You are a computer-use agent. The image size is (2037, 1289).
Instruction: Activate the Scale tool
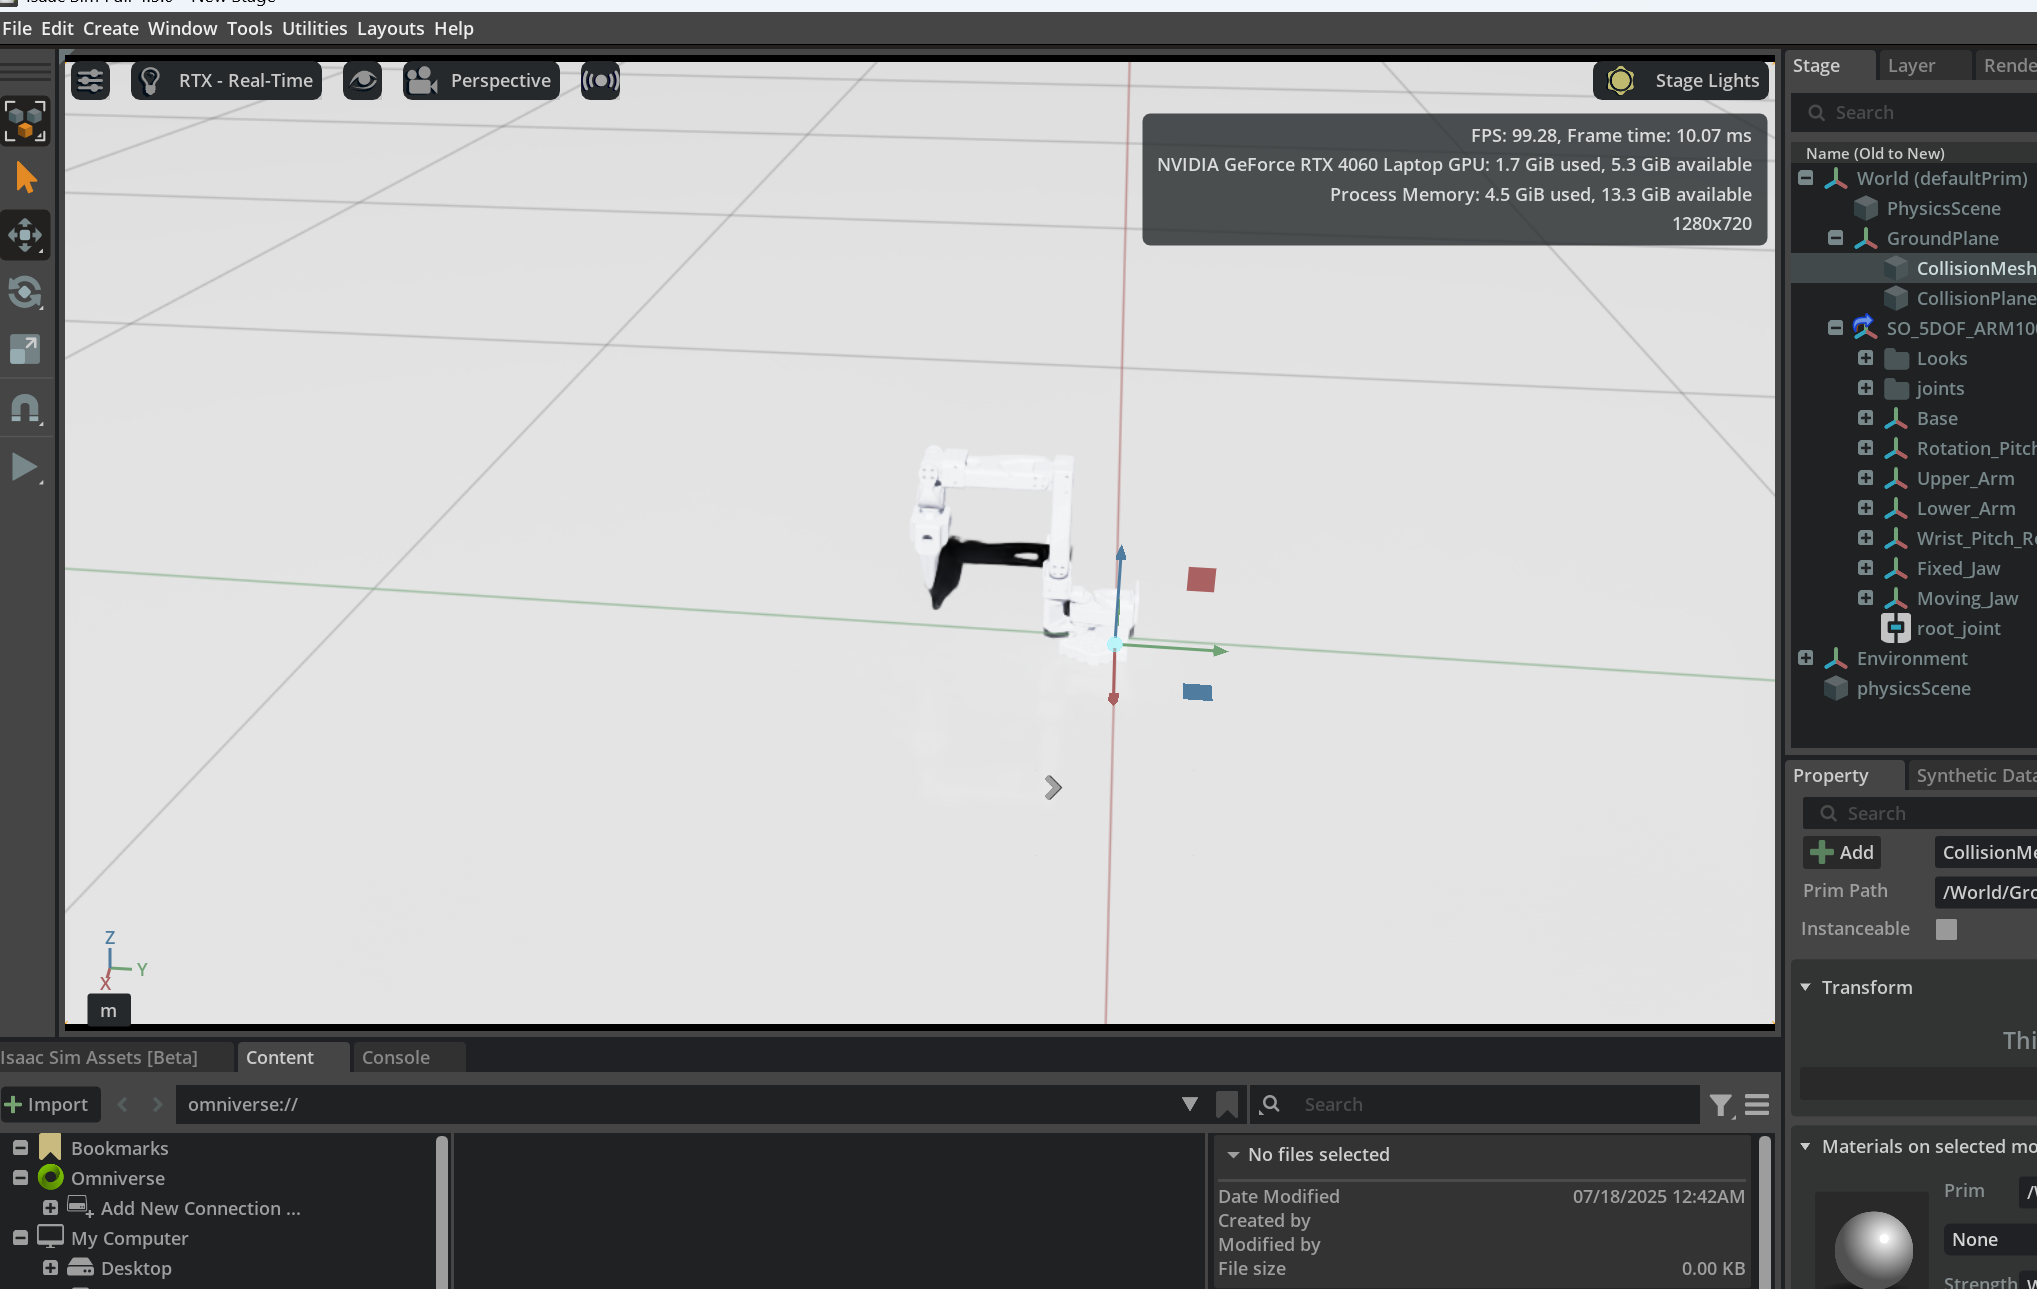tap(25, 350)
